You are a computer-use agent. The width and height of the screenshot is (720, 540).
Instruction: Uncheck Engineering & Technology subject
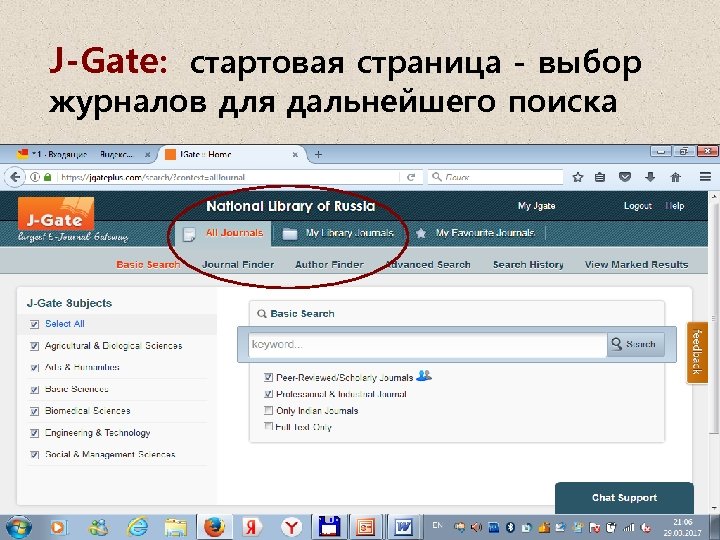(34, 433)
